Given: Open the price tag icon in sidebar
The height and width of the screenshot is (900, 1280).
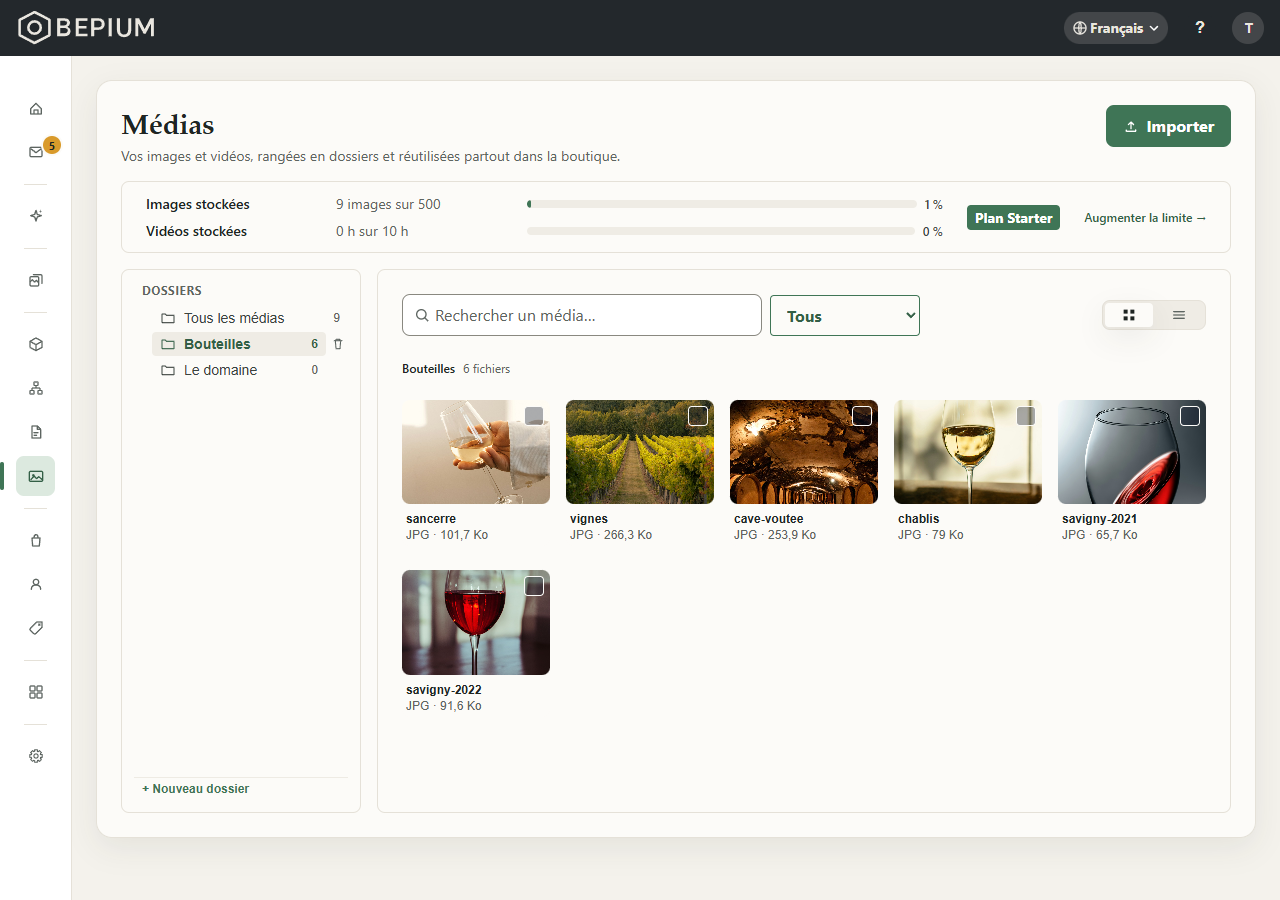Looking at the screenshot, I should pos(36,628).
